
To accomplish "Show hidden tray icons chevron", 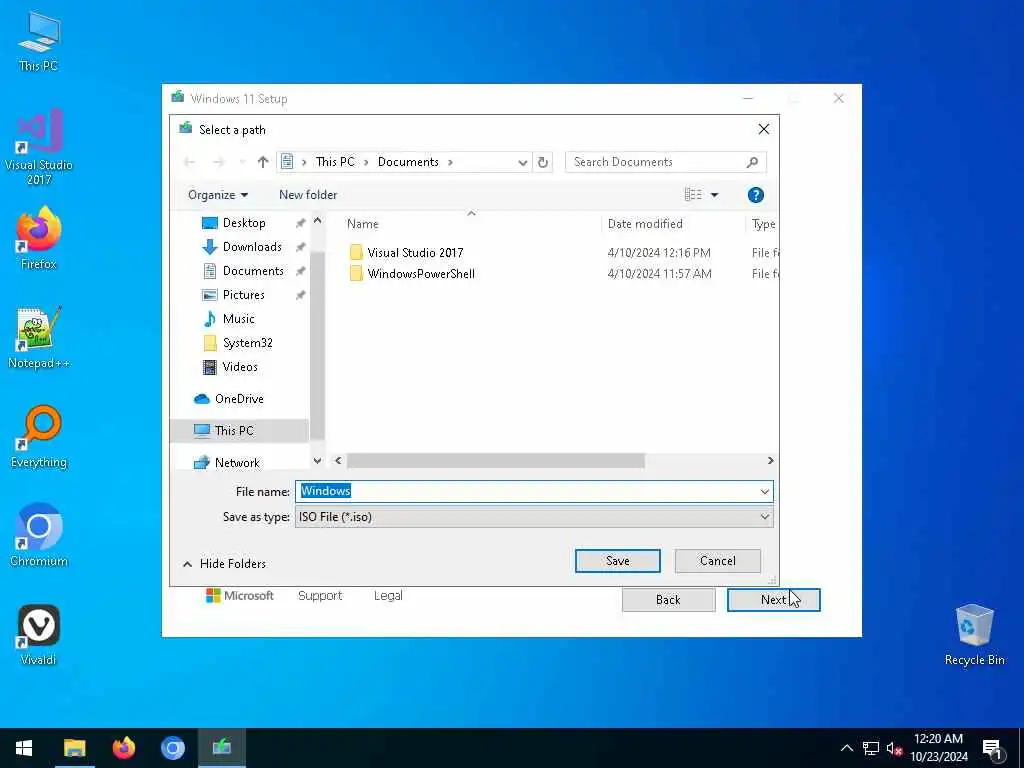I will [x=846, y=748].
